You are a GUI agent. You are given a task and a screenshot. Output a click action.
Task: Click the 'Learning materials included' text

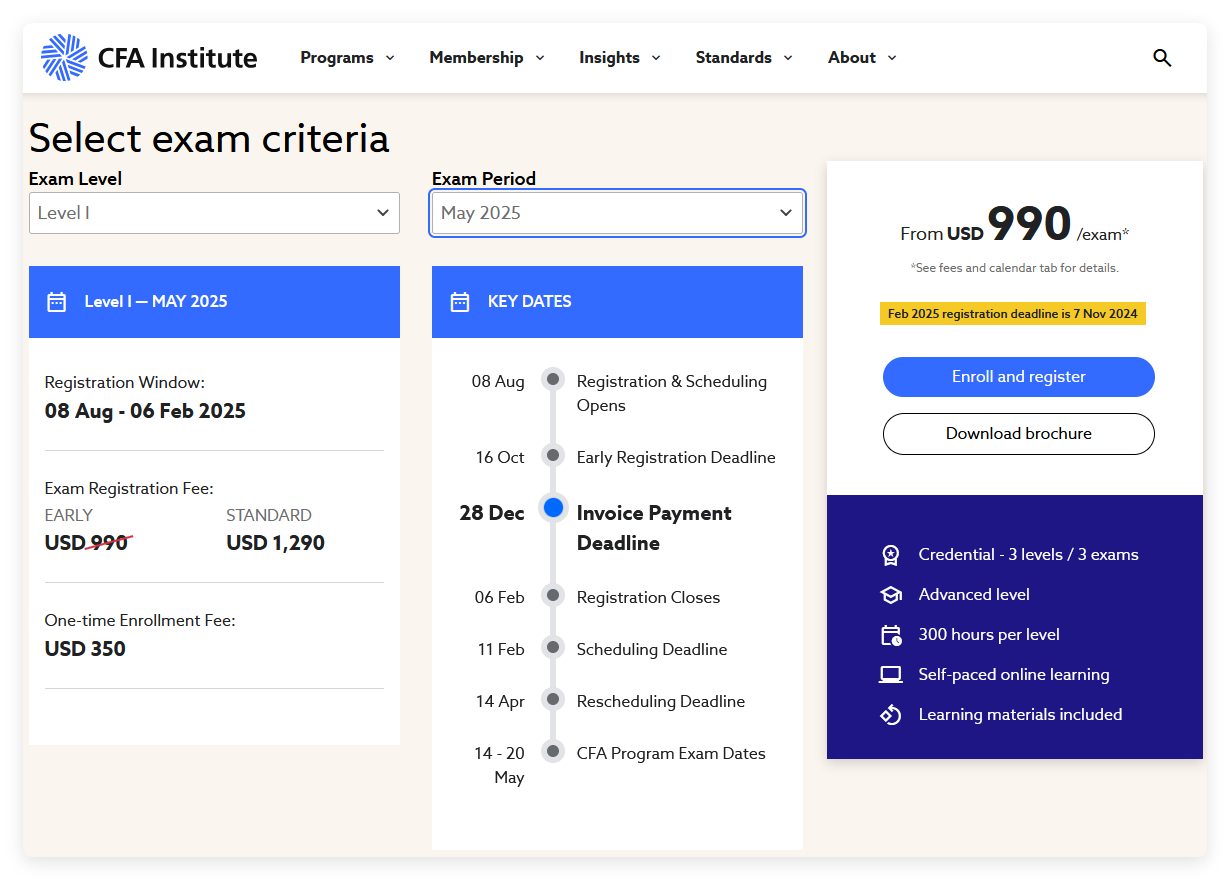tap(1020, 715)
